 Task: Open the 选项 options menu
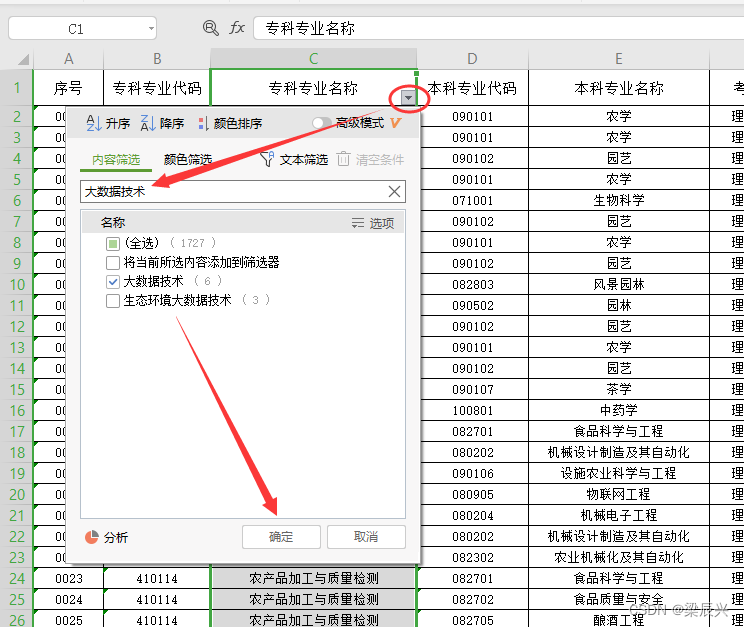tap(373, 223)
